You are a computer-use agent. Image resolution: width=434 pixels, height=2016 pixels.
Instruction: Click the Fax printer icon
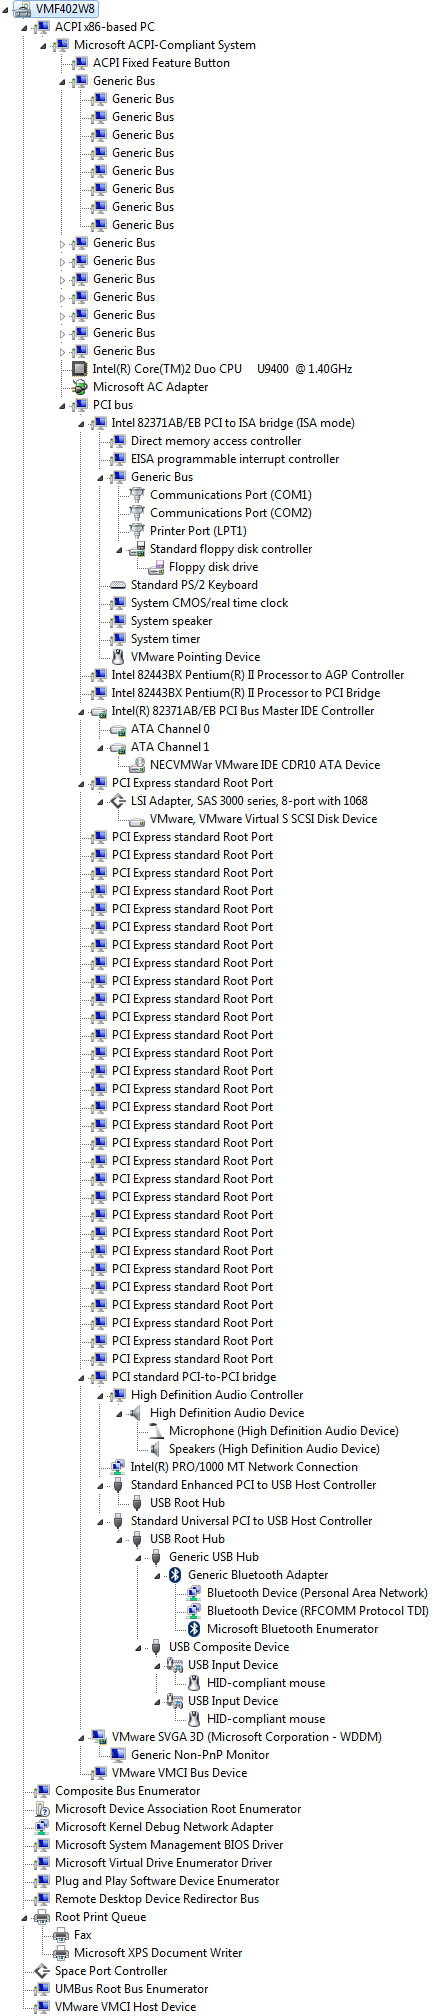pyautogui.click(x=60, y=1935)
